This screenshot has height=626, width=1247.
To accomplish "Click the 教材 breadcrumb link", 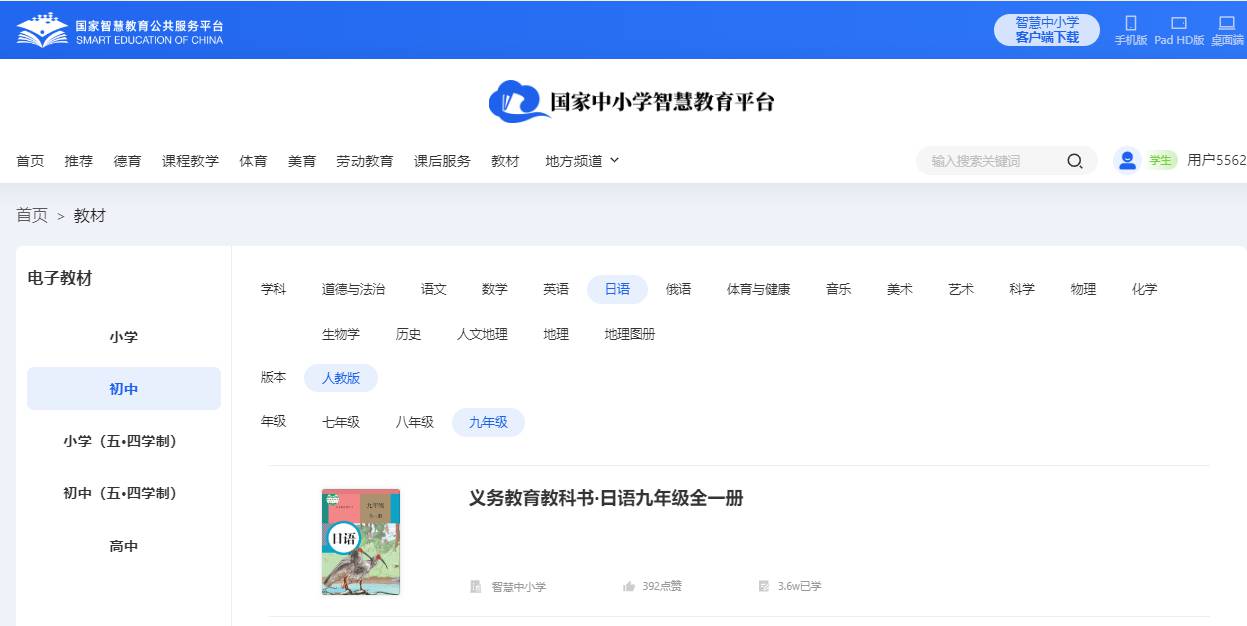I will tap(90, 215).
